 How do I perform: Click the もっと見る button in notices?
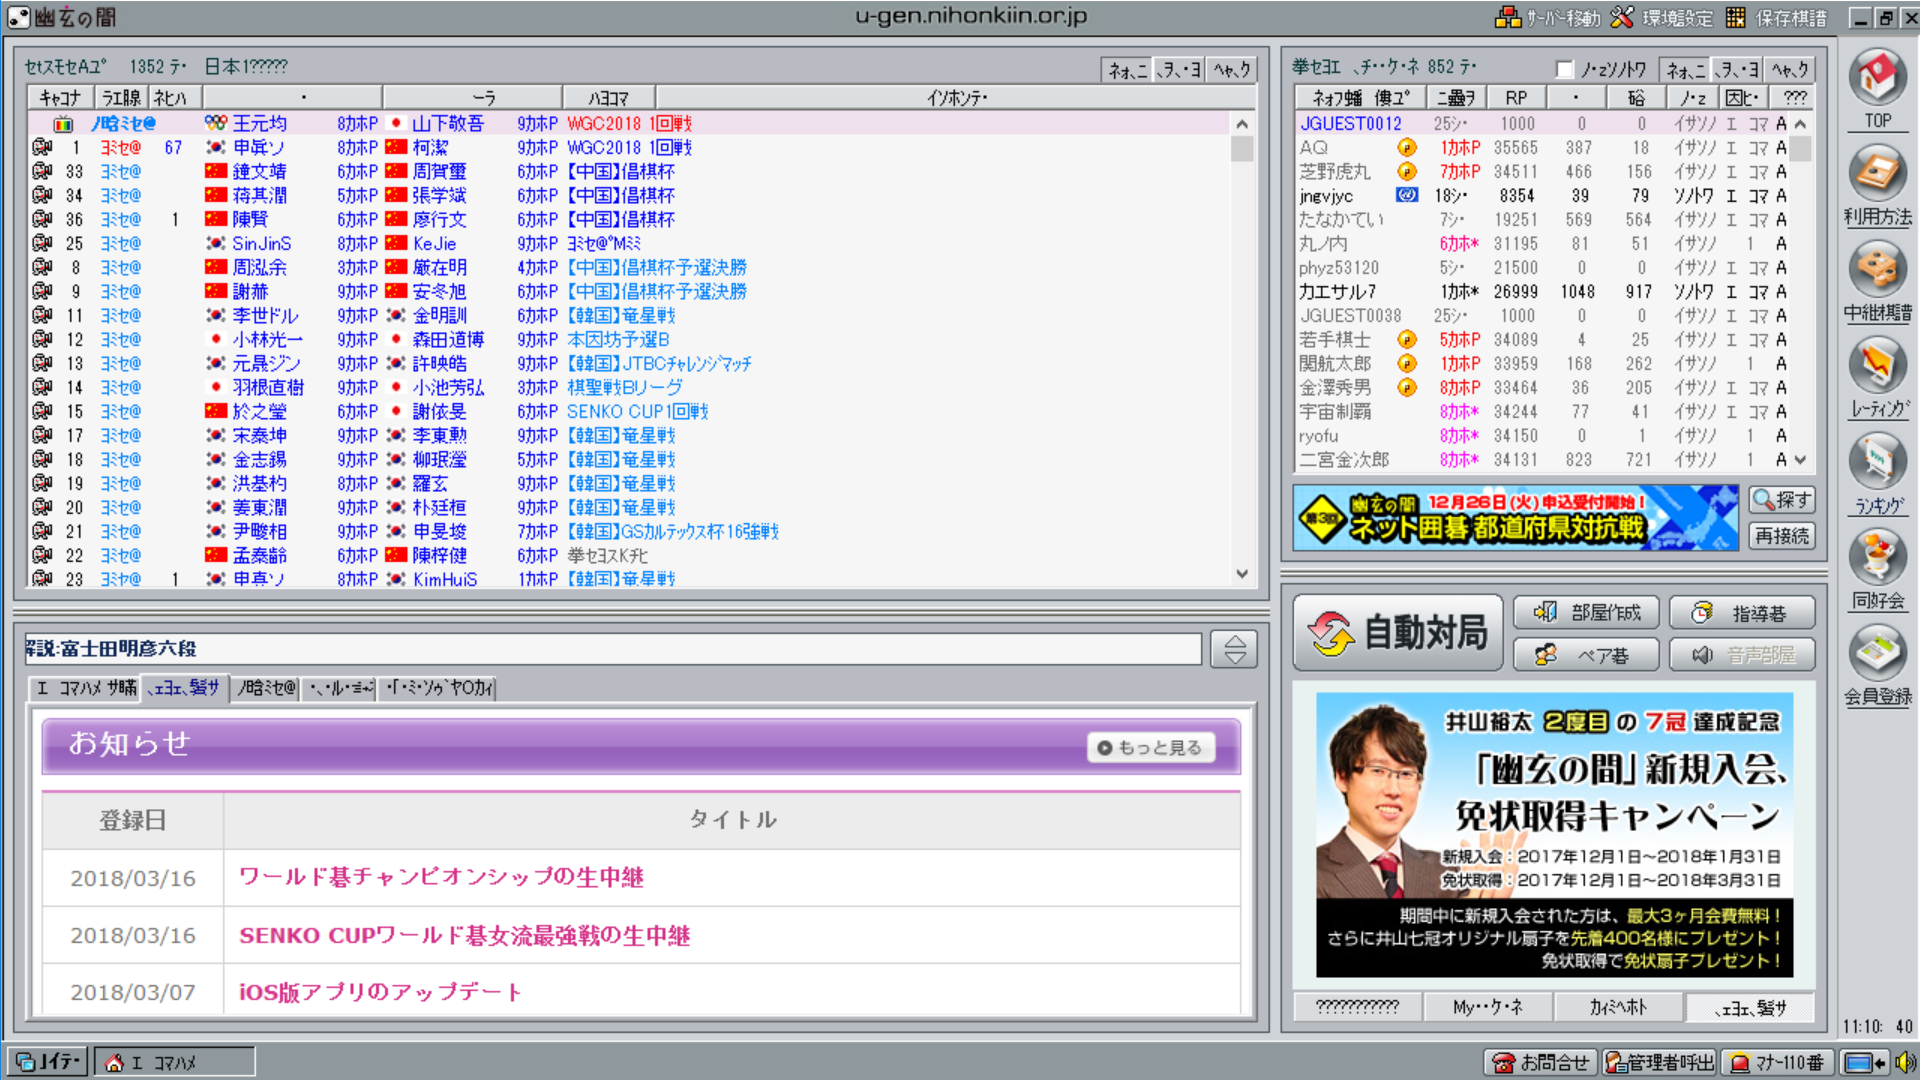click(1150, 747)
